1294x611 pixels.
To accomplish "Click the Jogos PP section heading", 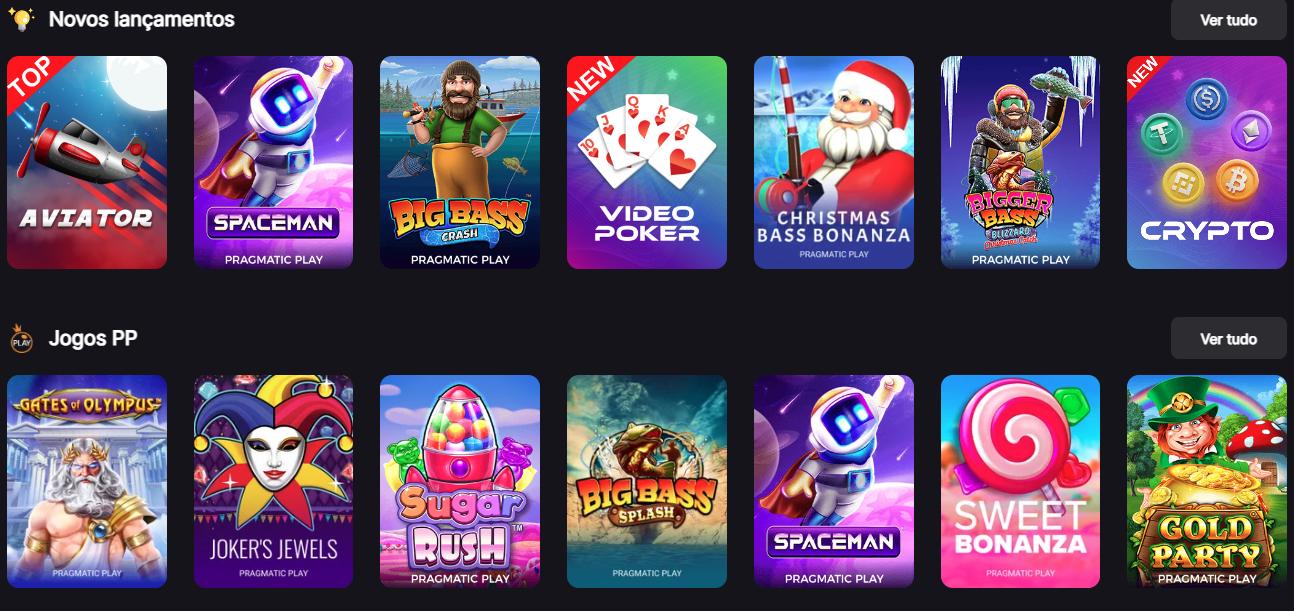I will click(x=93, y=338).
